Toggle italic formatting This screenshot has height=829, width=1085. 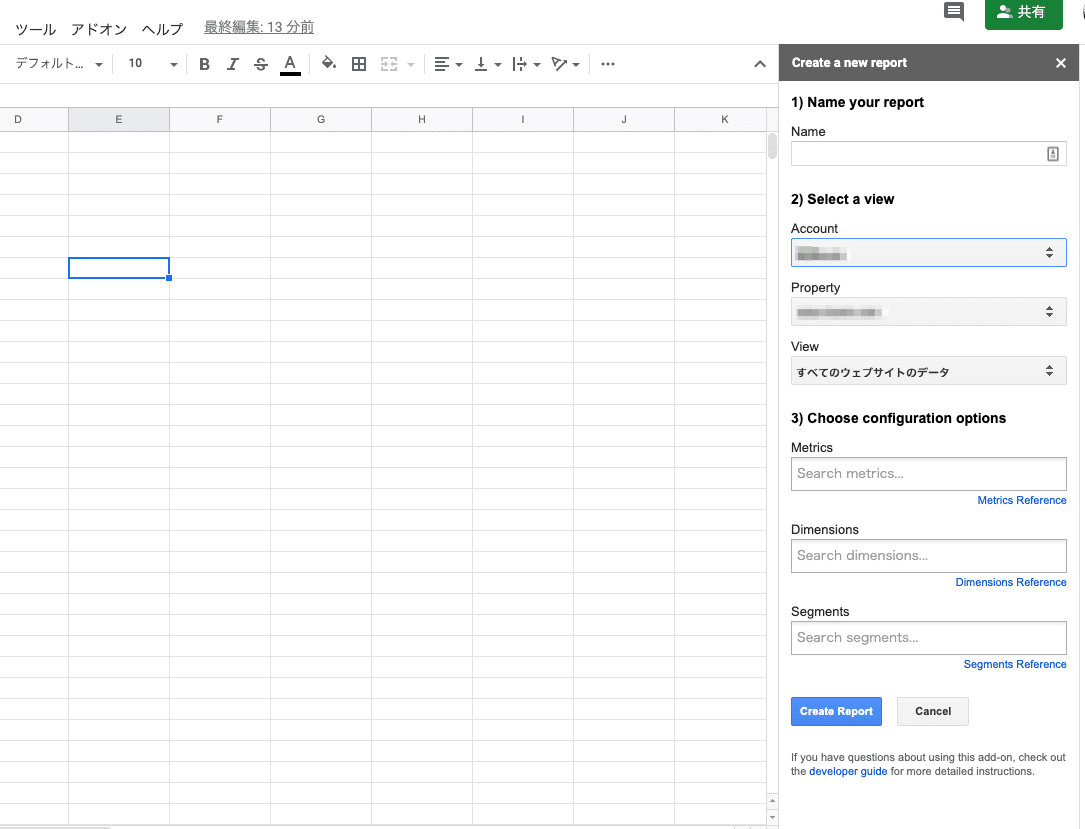[232, 64]
